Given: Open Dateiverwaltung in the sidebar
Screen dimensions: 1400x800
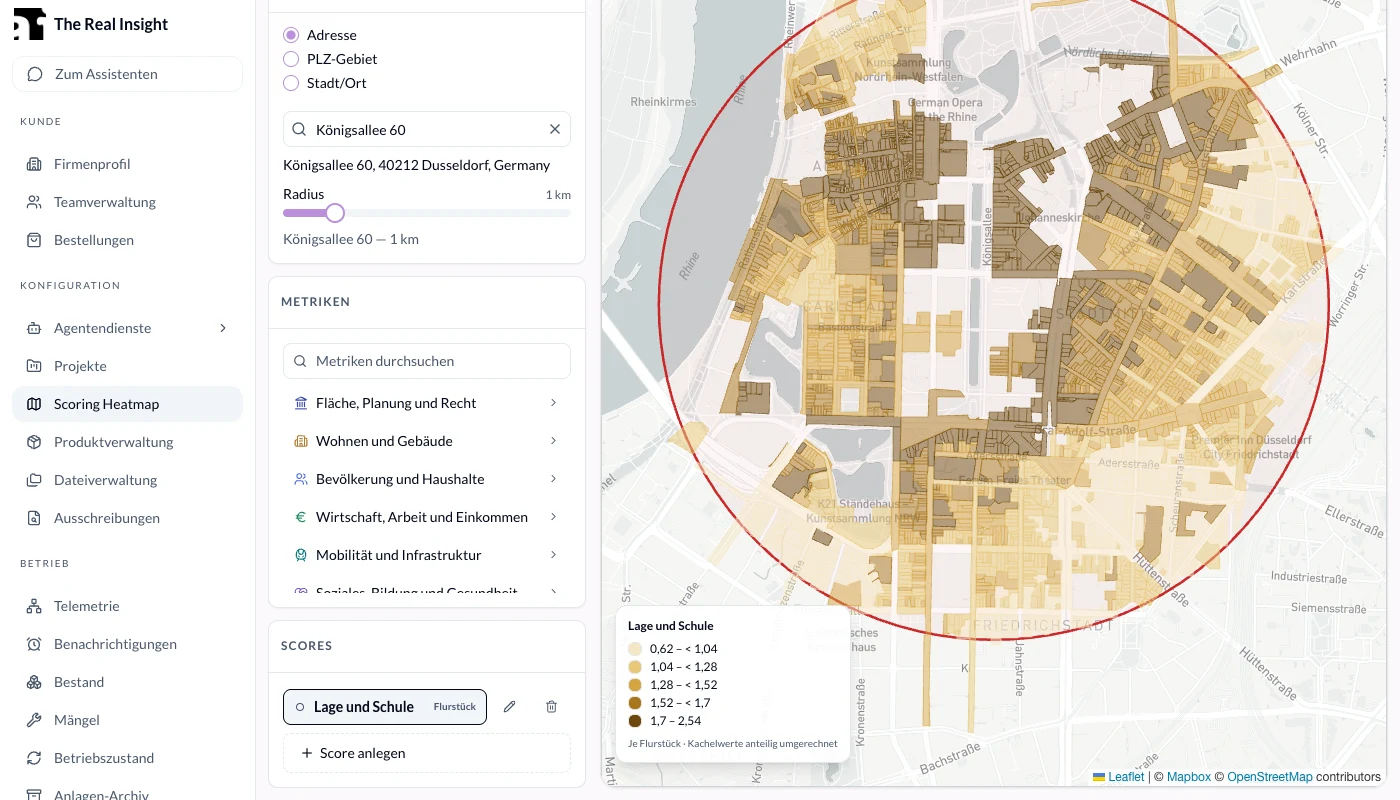Looking at the screenshot, I should pyautogui.click(x=127, y=480).
